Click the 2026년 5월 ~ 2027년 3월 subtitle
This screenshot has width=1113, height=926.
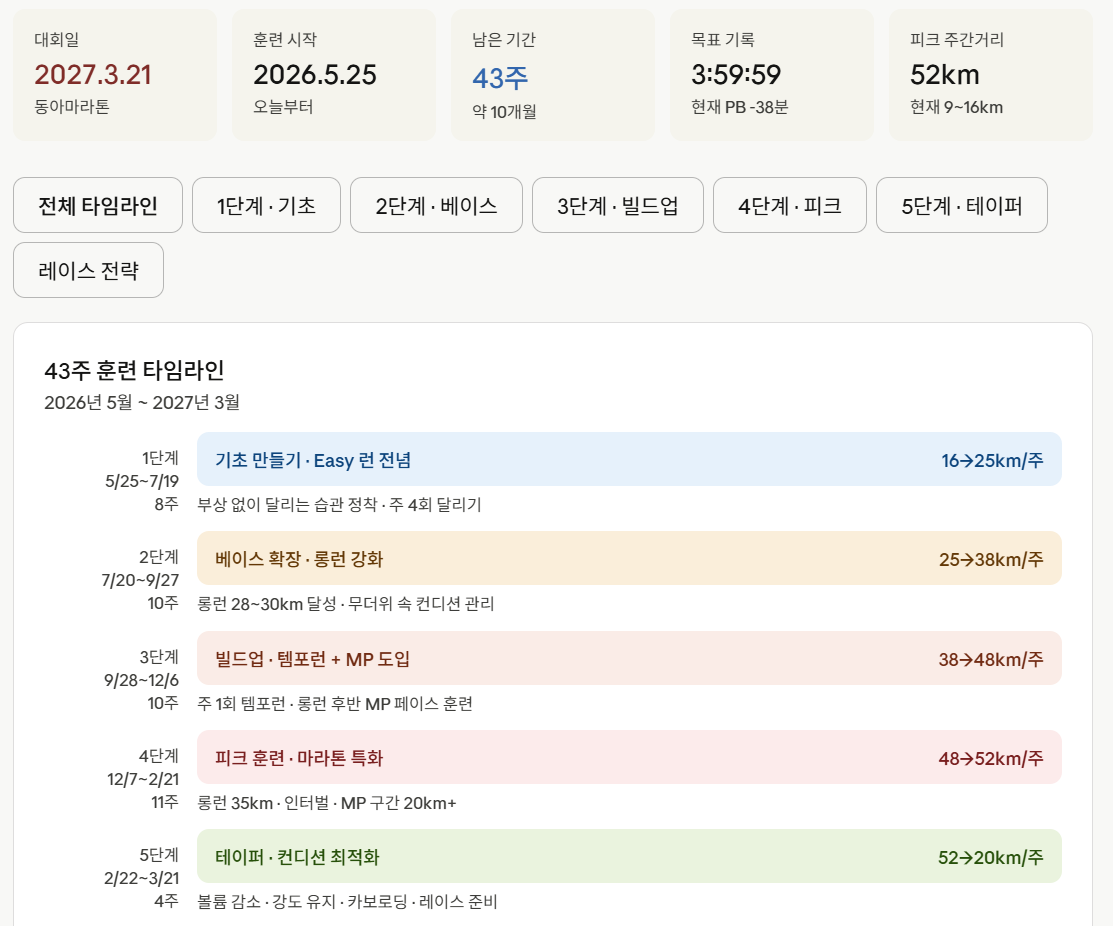pyautogui.click(x=142, y=402)
